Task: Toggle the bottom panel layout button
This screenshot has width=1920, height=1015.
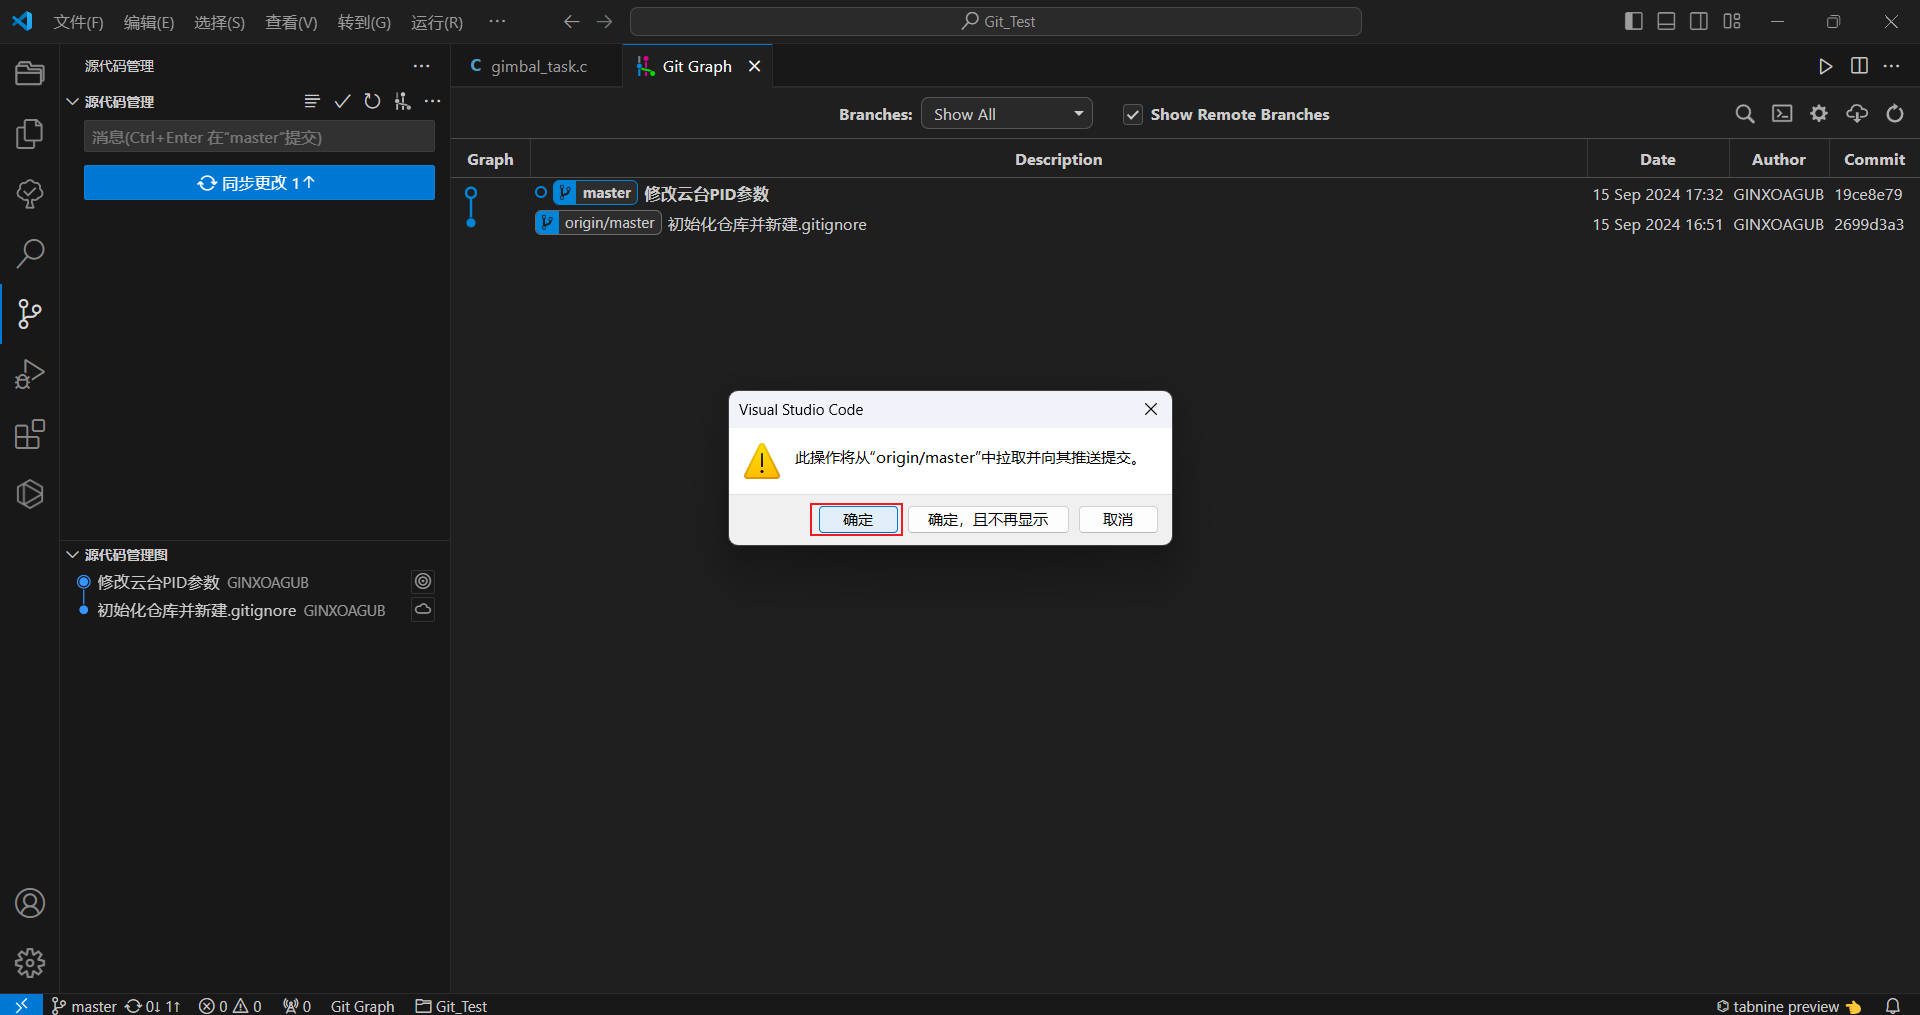Action: click(1666, 21)
